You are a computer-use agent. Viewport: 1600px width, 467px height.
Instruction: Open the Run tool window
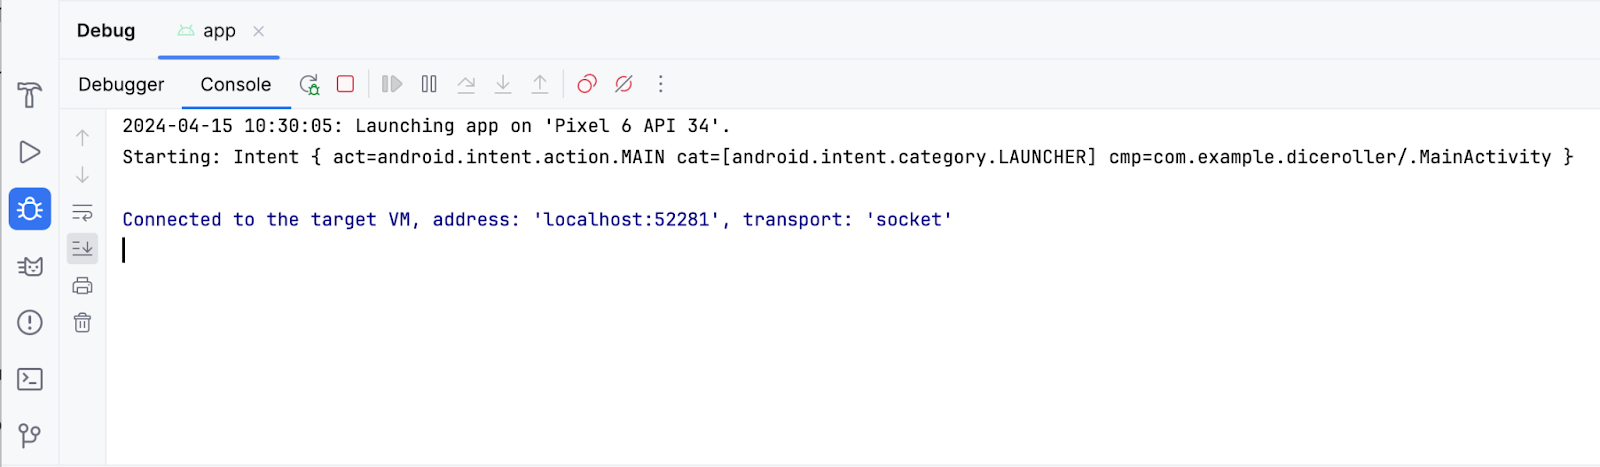[29, 152]
